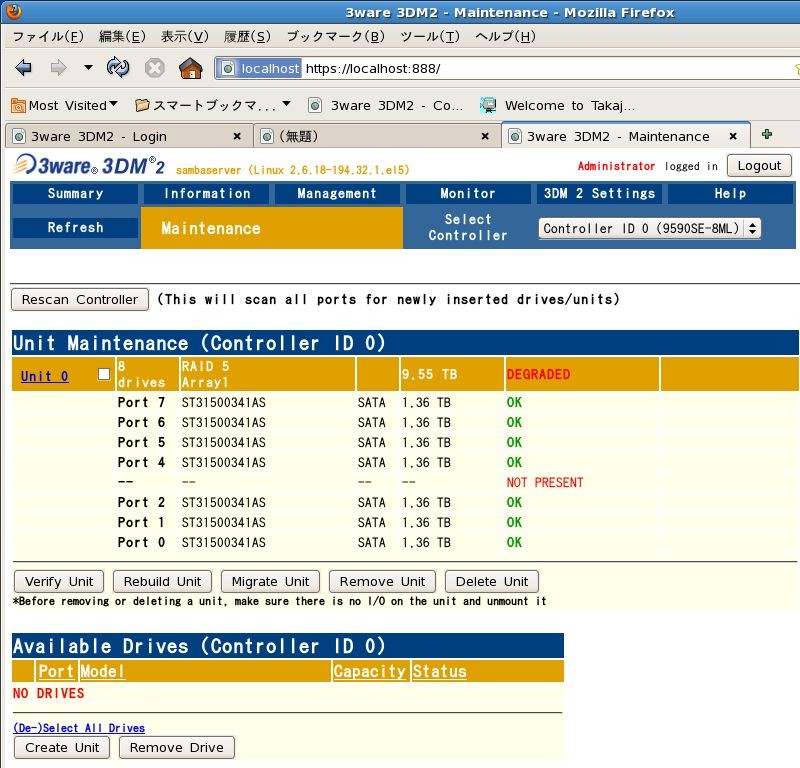800x768 pixels.
Task: Close the 3ware 3DM2 - Maintenance tab
Action: [x=733, y=136]
